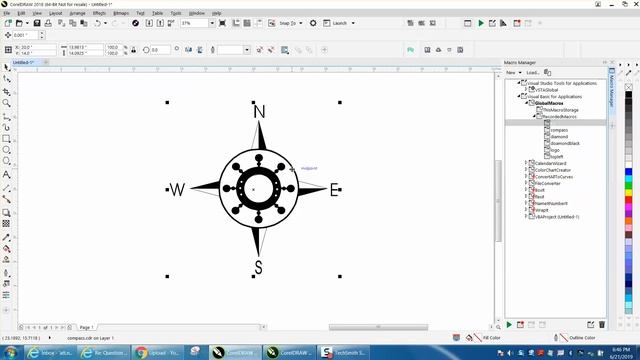640x360 pixels.
Task: Click Load button in Macro Manager
Action: [533, 73]
